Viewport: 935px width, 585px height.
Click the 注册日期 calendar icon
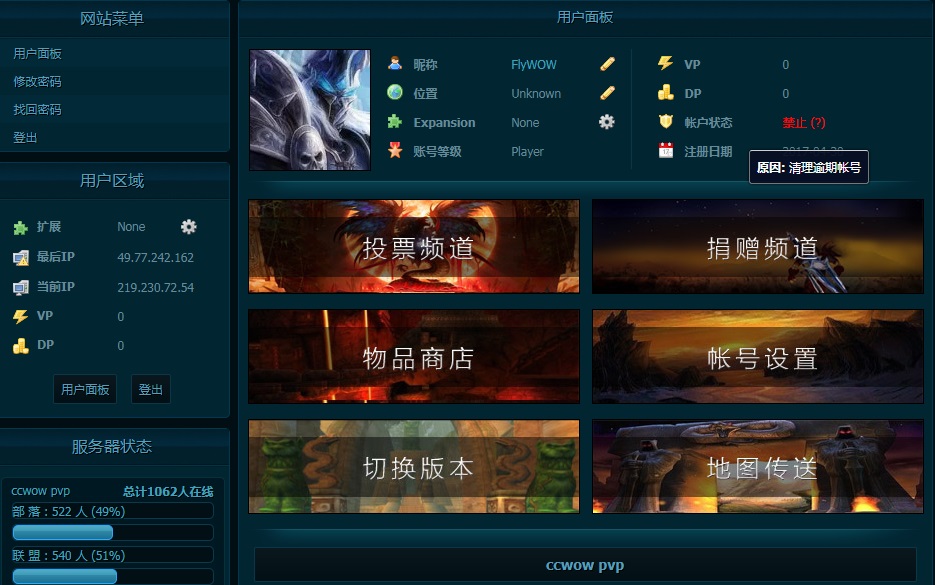point(665,151)
